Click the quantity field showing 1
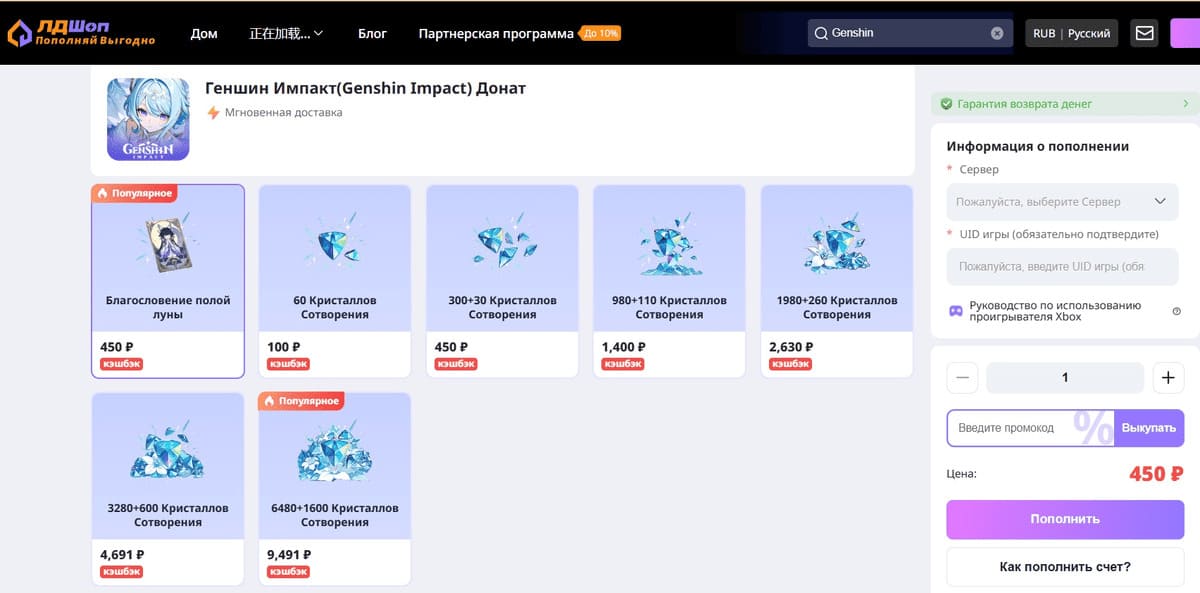 [x=1065, y=378]
